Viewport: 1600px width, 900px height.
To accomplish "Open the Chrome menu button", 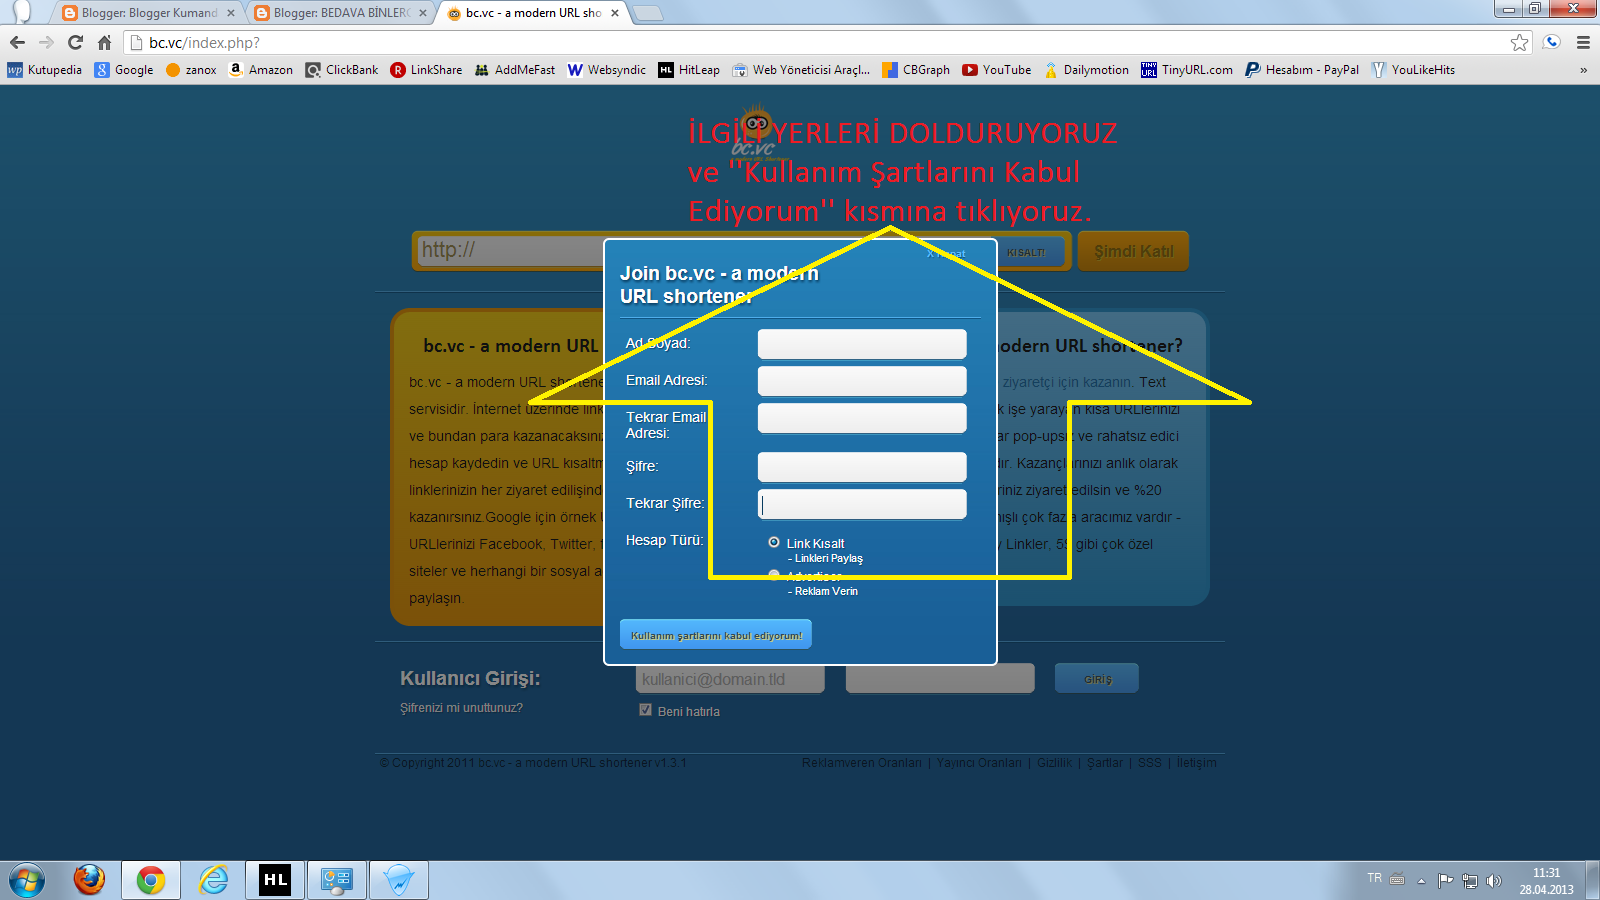I will 1583,42.
